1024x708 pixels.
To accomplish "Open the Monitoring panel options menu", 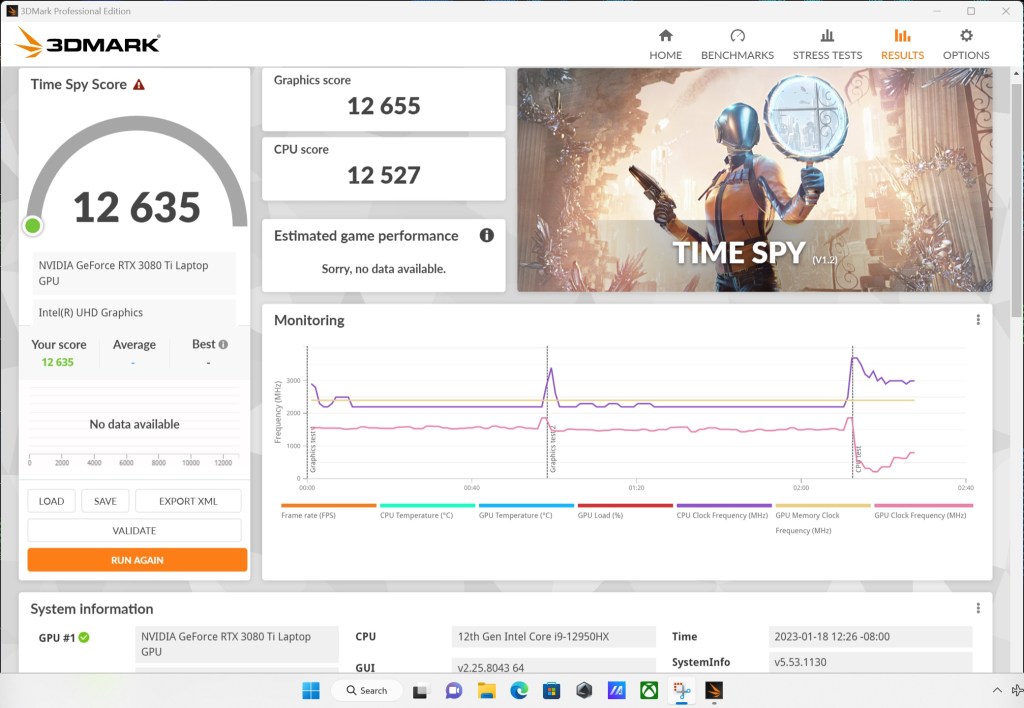I will pyautogui.click(x=977, y=318).
